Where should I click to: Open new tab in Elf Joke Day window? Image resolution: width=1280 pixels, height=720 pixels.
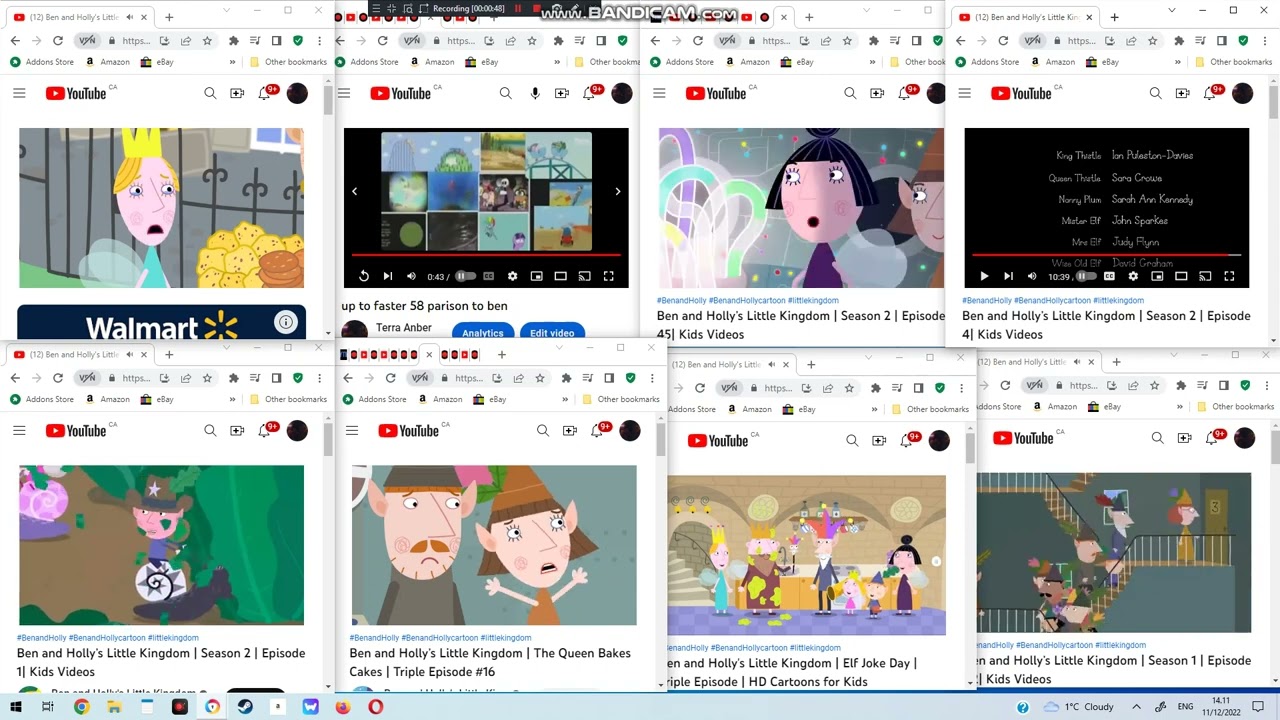pos(811,364)
